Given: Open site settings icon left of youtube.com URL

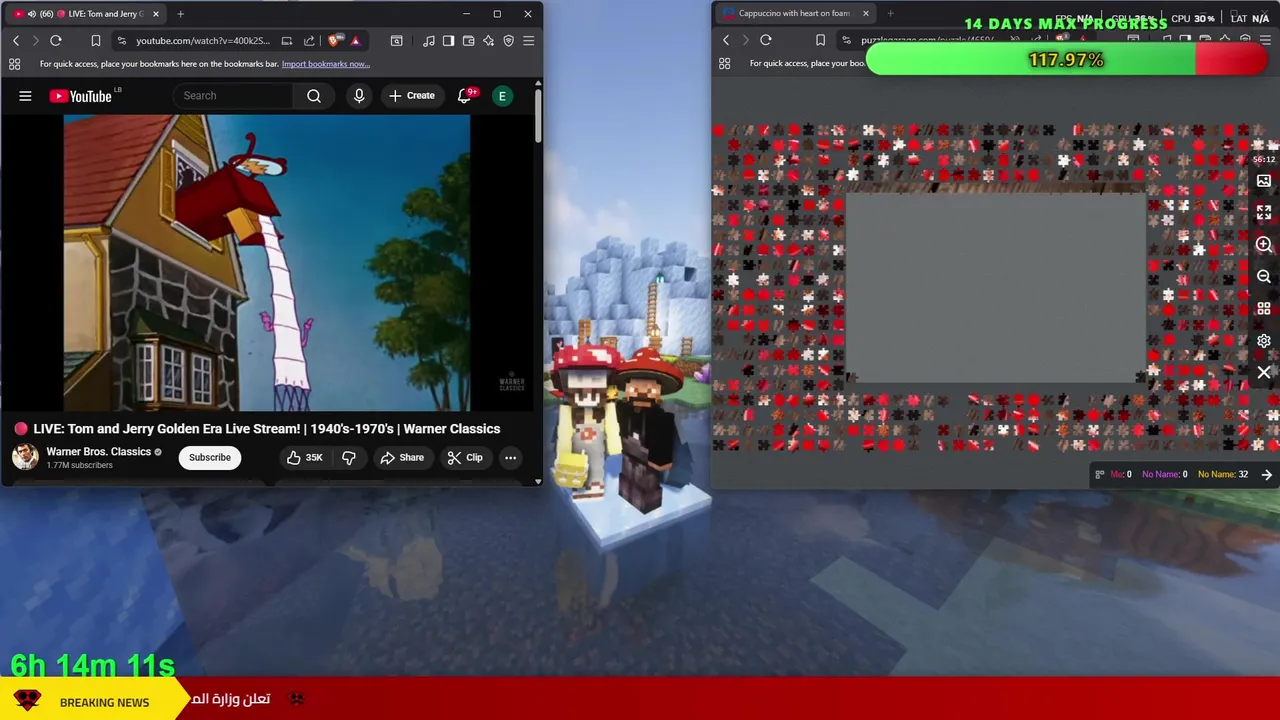Looking at the screenshot, I should [121, 40].
